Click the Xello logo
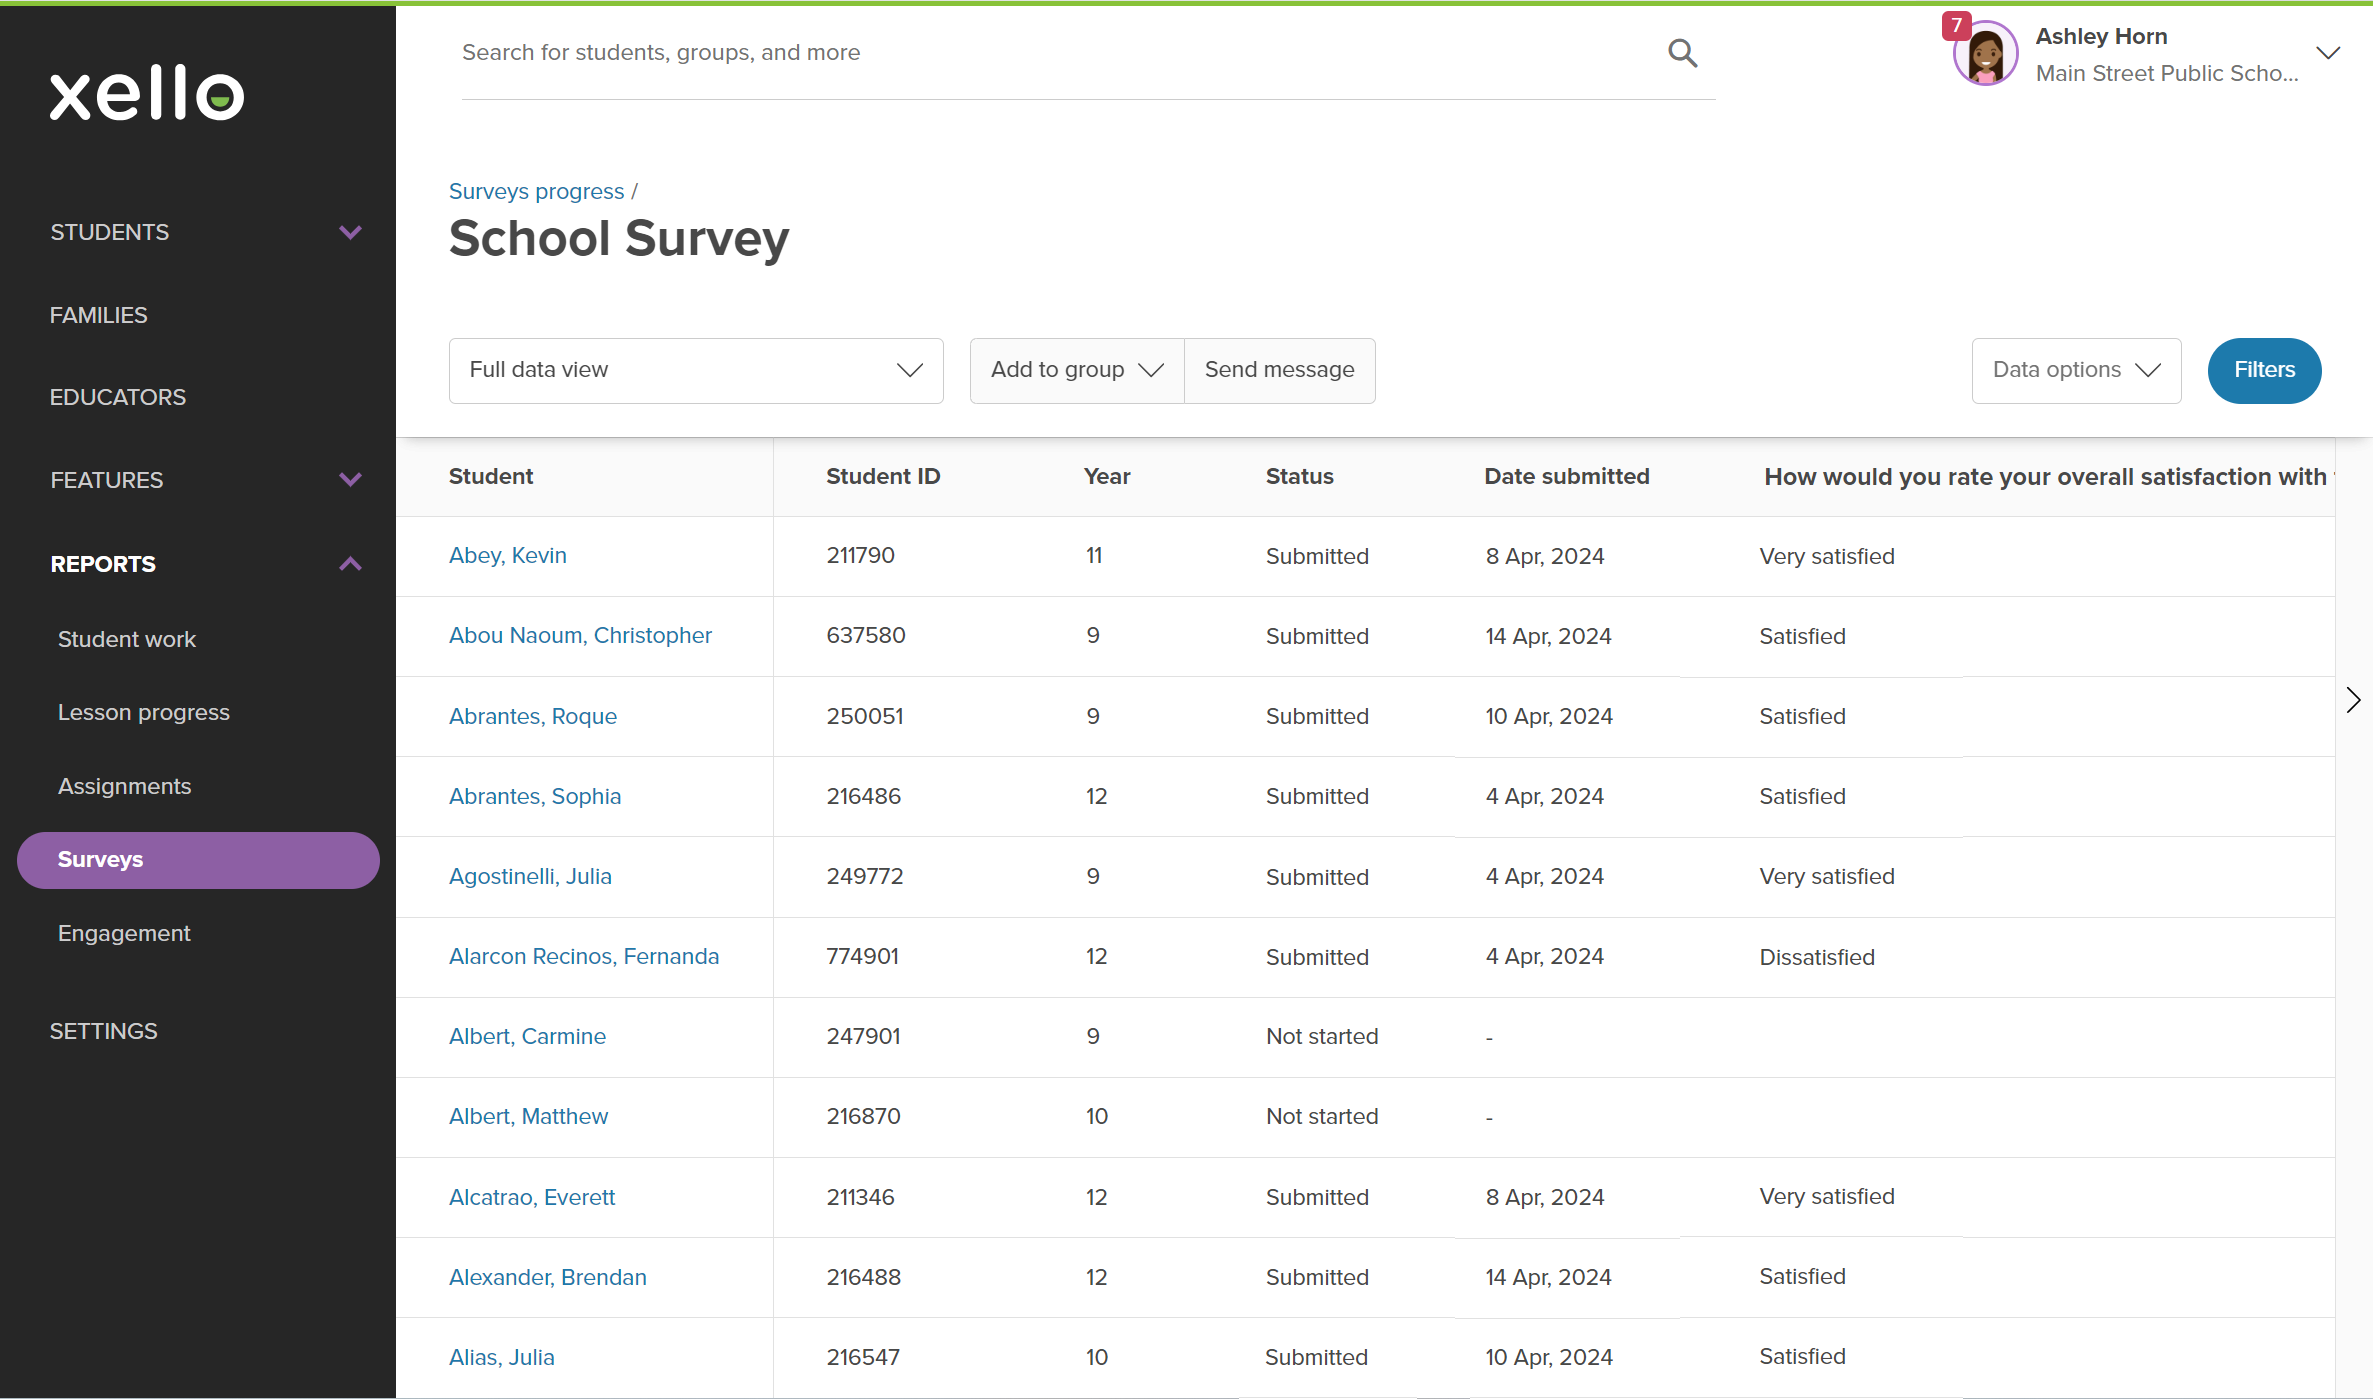The height and width of the screenshot is (1399, 2373). click(x=146, y=93)
